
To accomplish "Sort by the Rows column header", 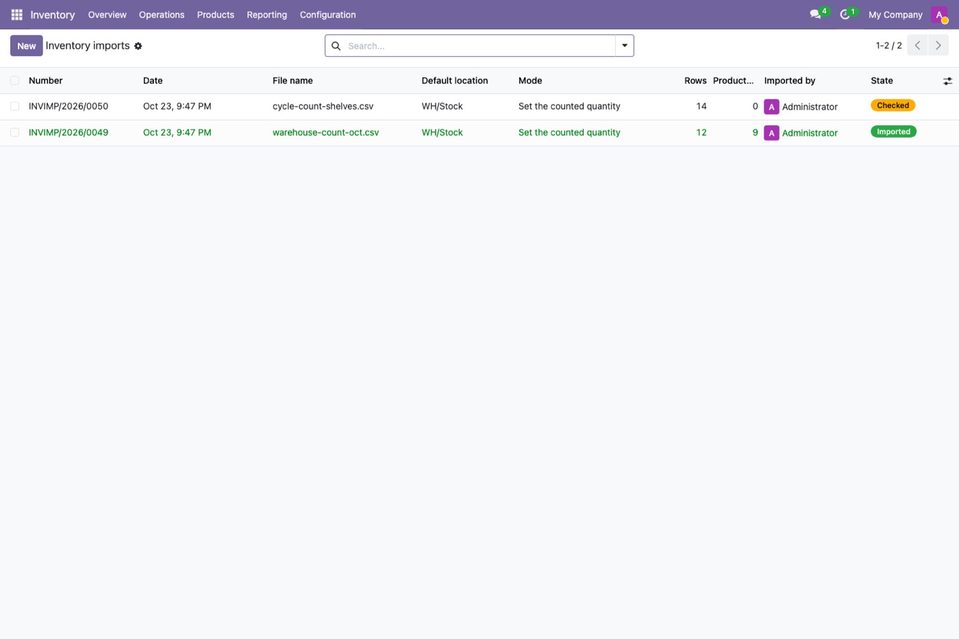I will (x=695, y=81).
